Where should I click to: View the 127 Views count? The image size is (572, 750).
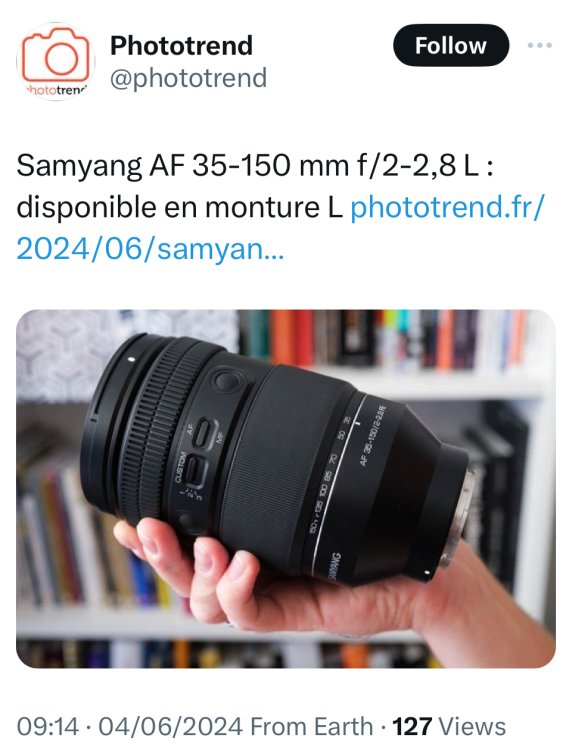click(449, 726)
